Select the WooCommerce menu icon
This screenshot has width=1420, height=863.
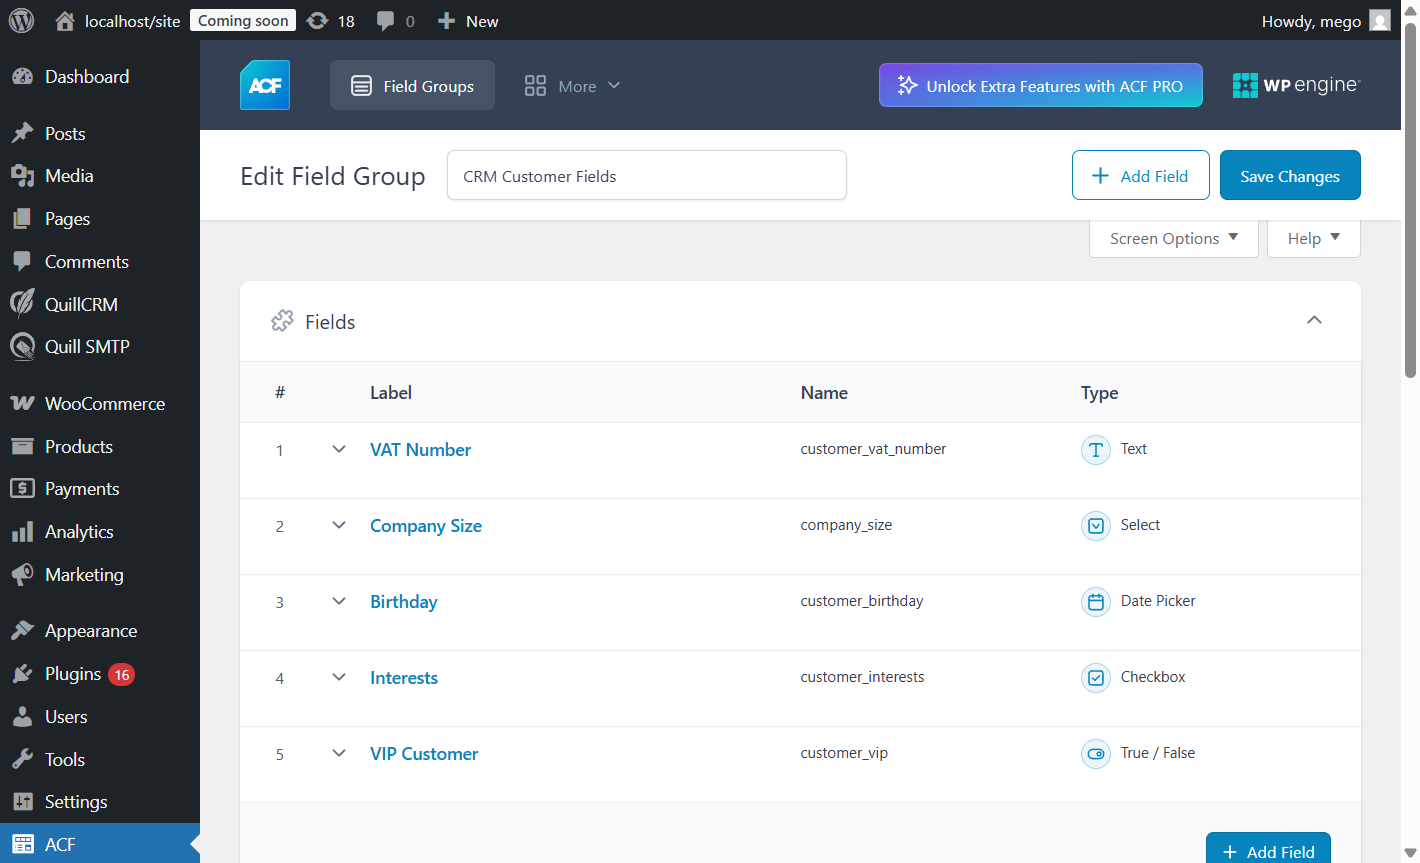click(x=22, y=403)
